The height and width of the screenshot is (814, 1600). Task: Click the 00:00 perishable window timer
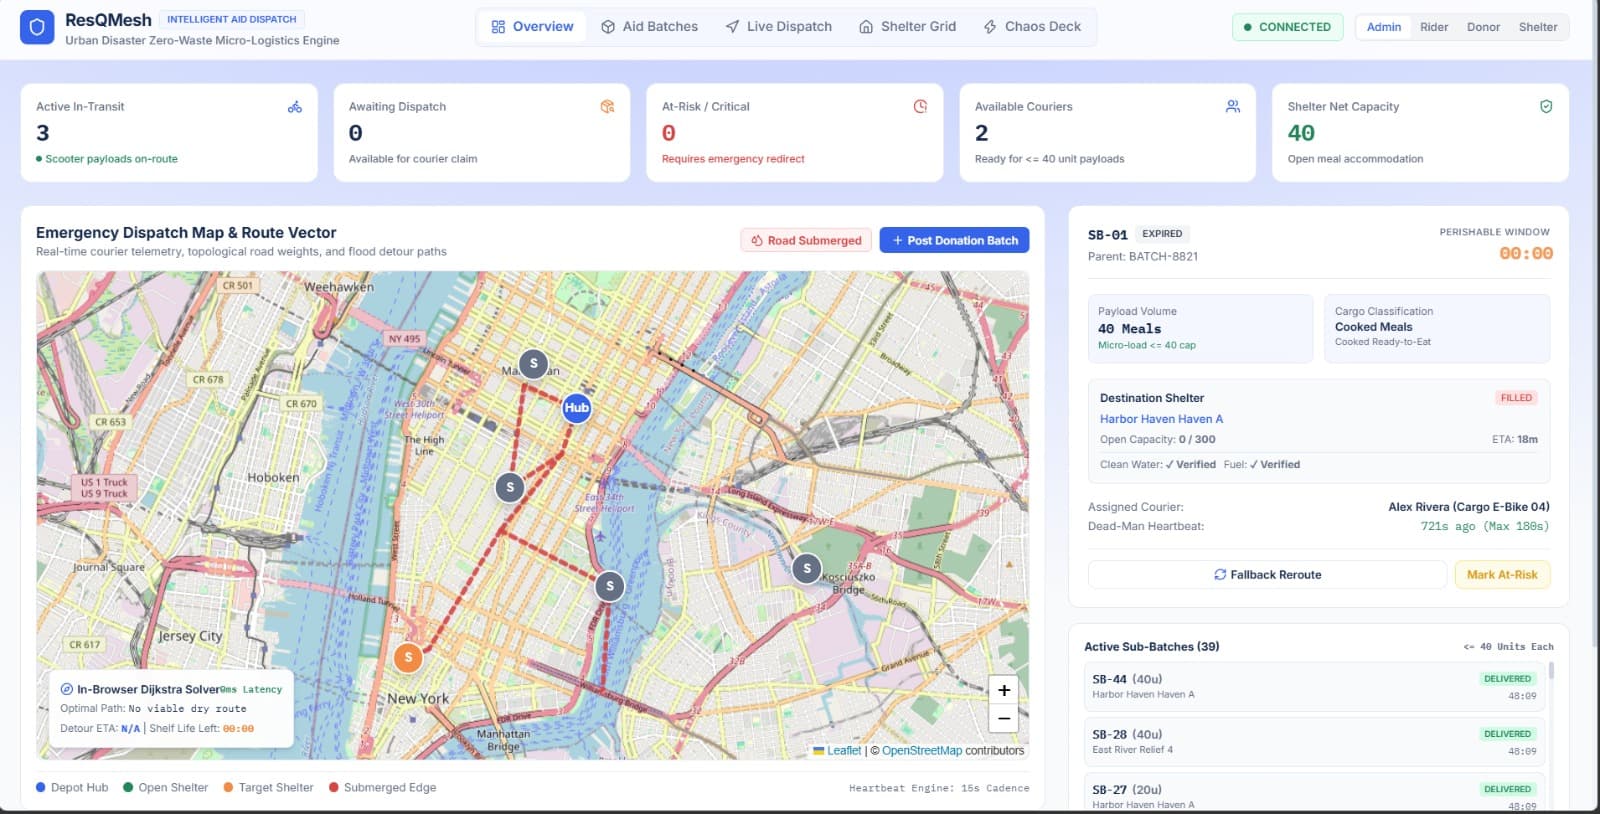[x=1526, y=254]
